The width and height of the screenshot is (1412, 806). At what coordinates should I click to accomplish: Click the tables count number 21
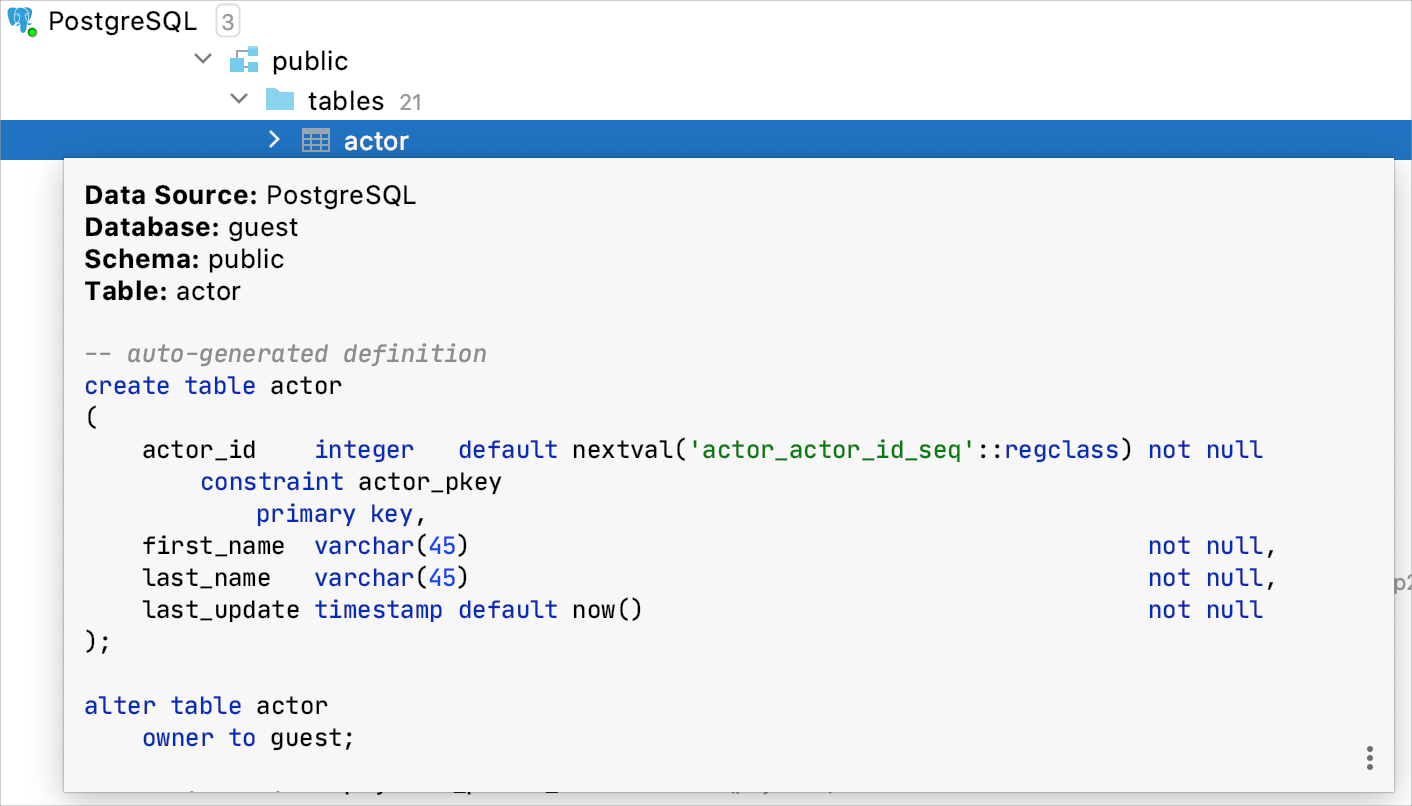click(x=410, y=102)
